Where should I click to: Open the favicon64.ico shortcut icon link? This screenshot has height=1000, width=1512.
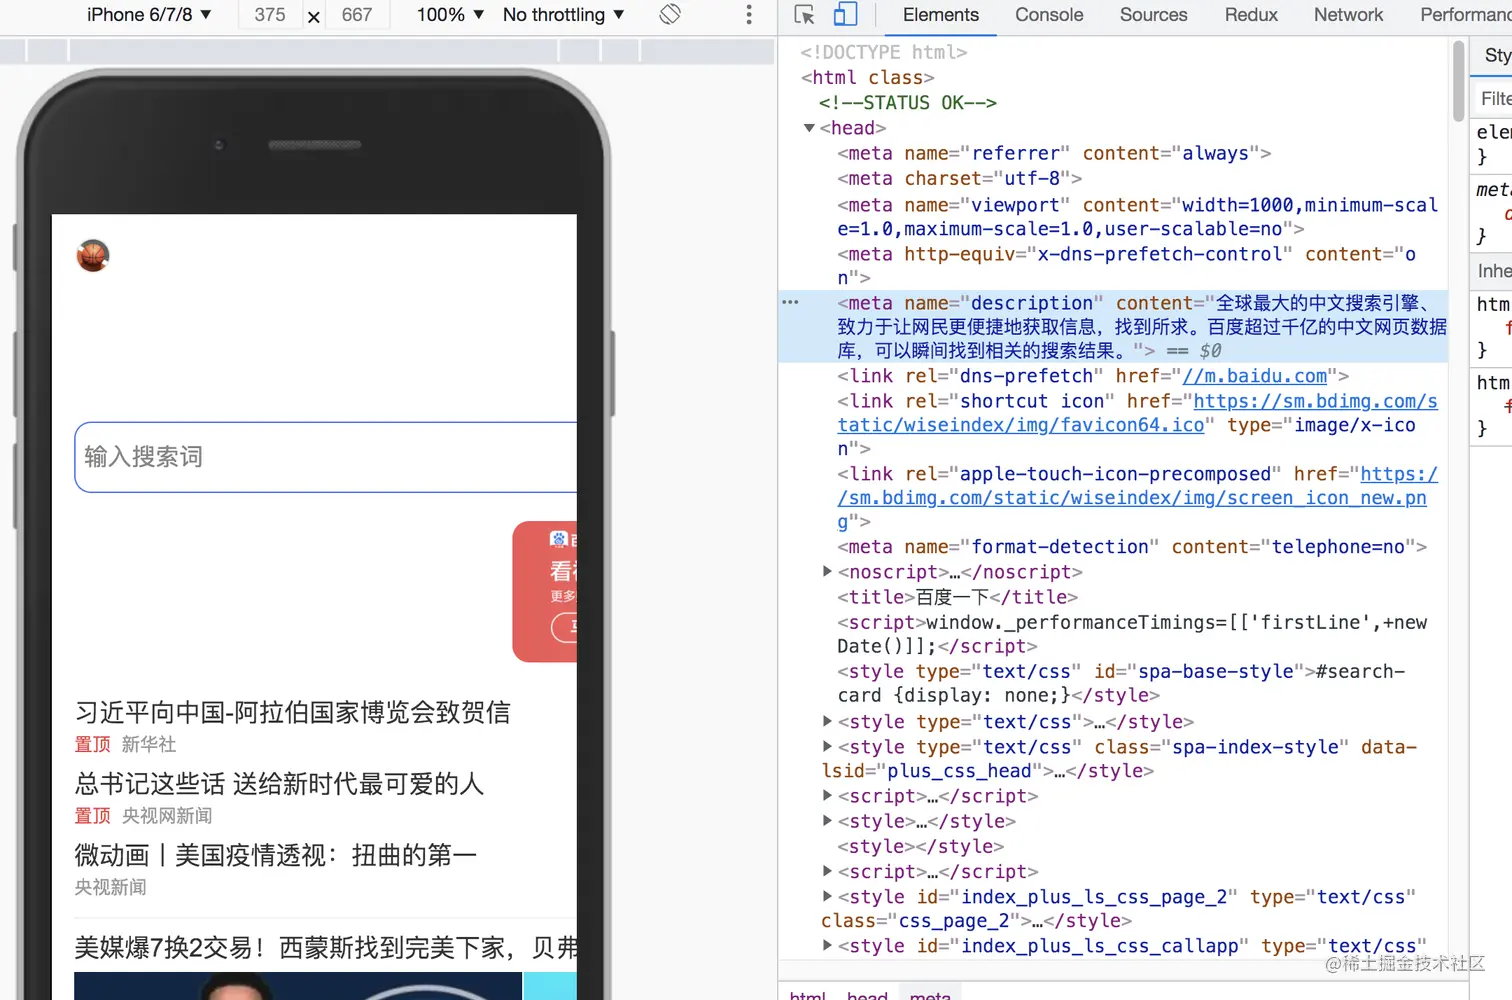pos(1138,413)
